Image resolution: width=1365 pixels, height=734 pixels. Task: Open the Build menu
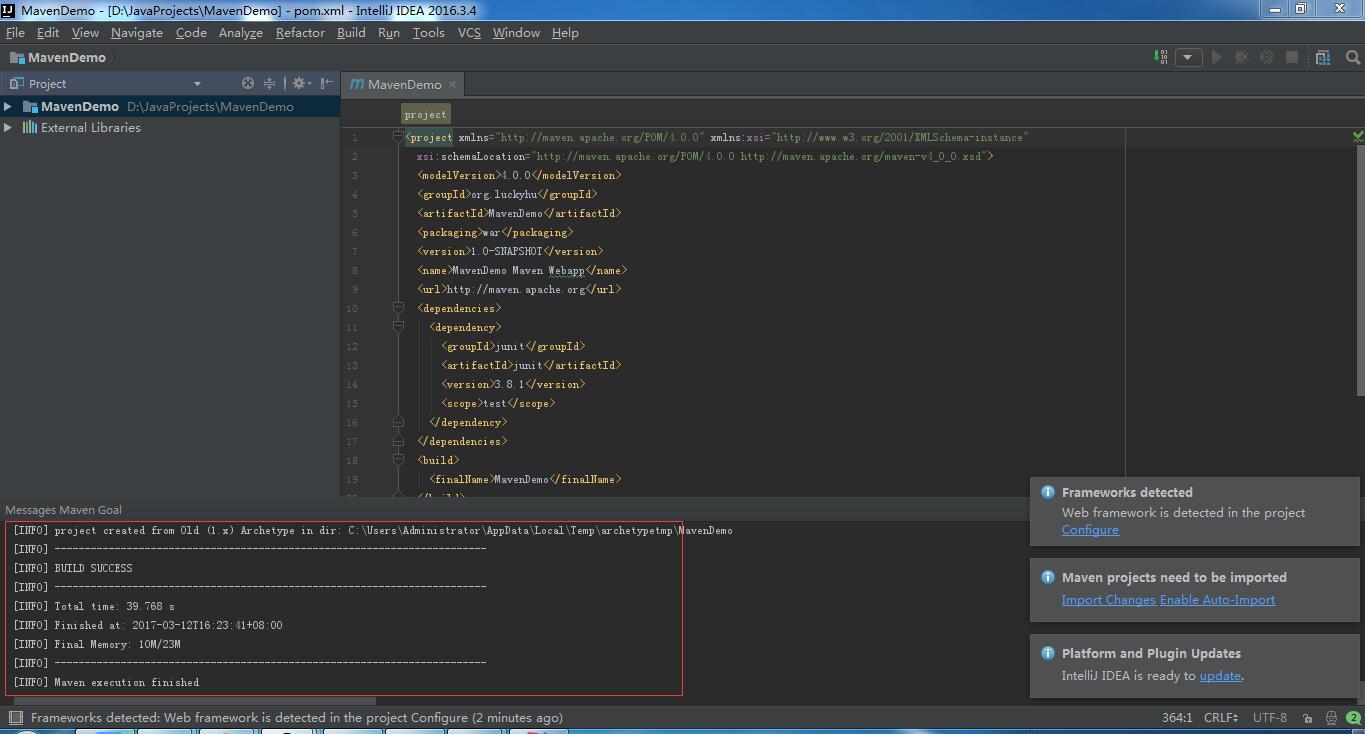(351, 32)
